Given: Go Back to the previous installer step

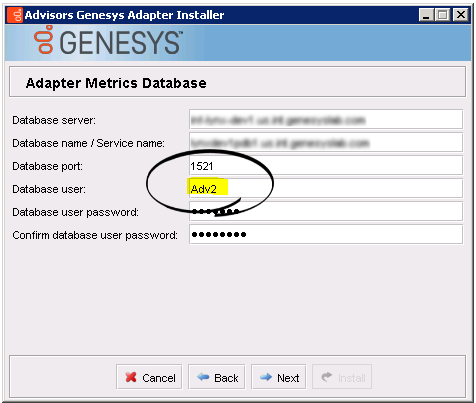Looking at the screenshot, I should [x=217, y=377].
